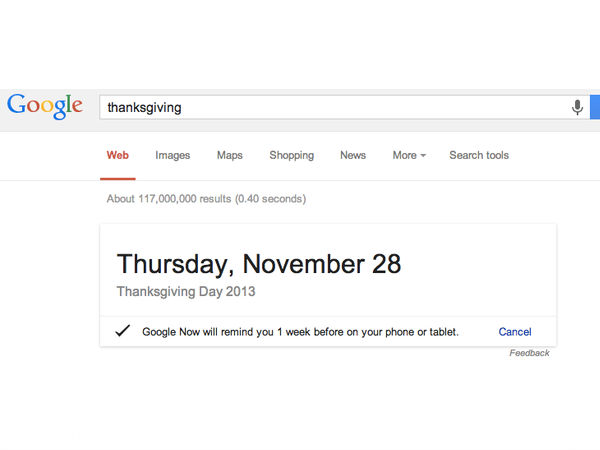The image size is (600, 450).
Task: Click the Feedback link below the card
Action: [x=529, y=353]
